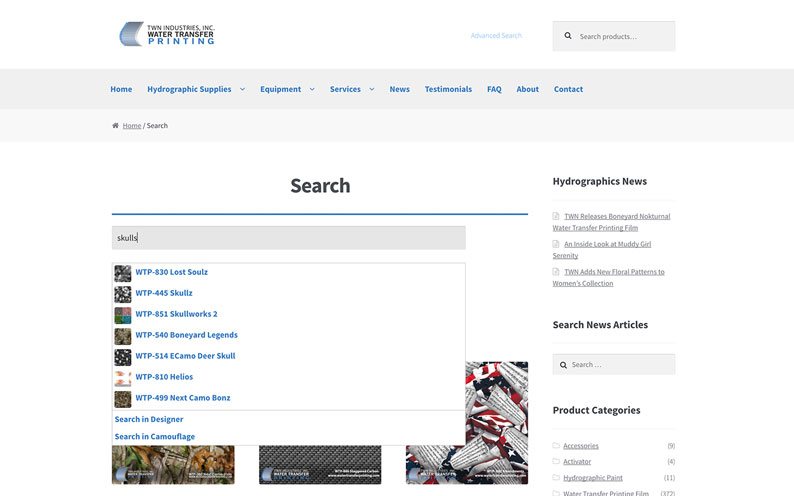The image size is (794, 496).
Task: Click the WTP-514 ECamo Deer Skull thumbnail
Action: pos(123,357)
